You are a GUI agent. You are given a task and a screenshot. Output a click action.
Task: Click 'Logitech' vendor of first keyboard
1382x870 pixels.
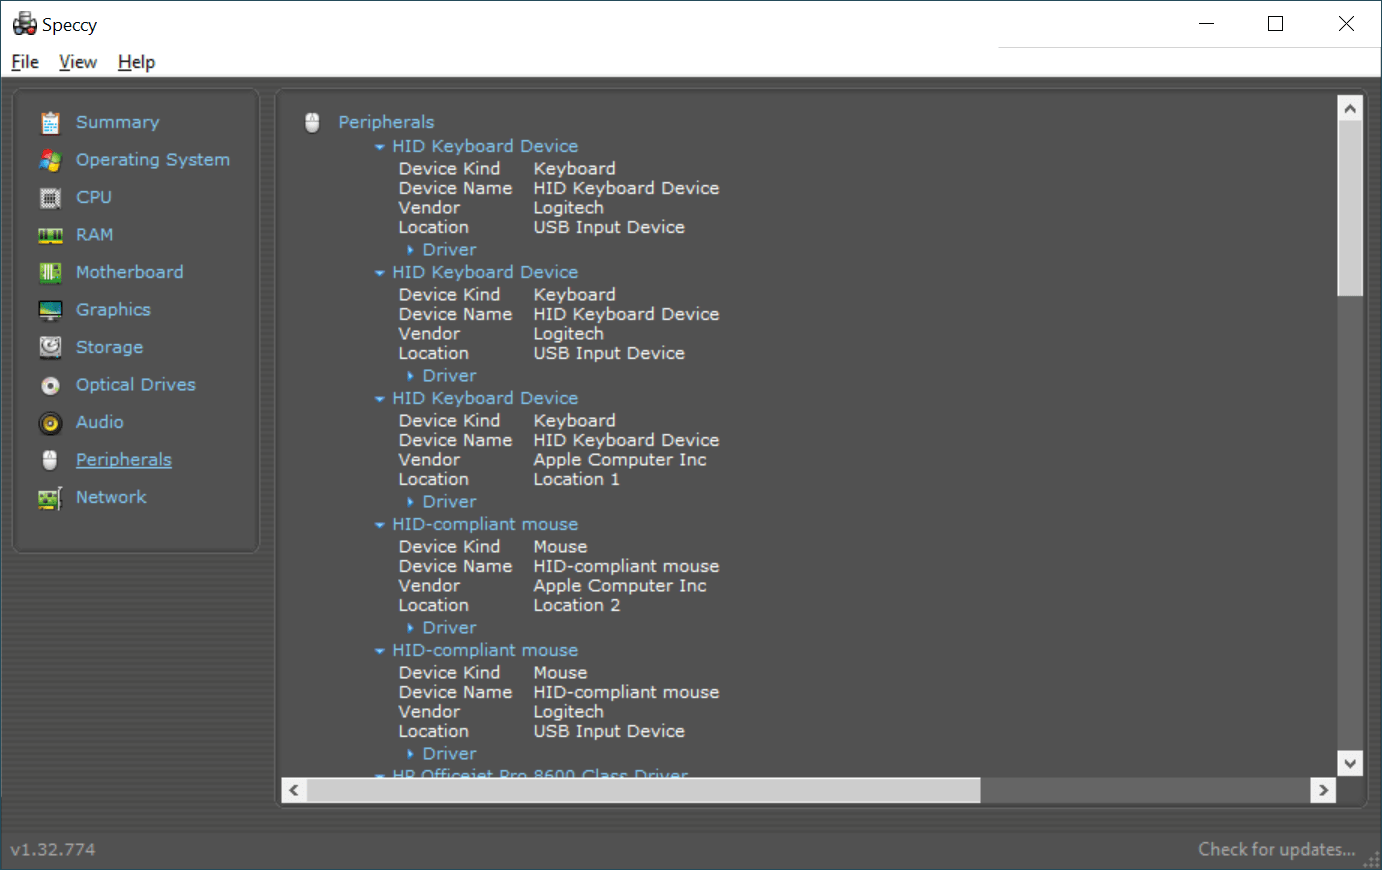tap(568, 208)
